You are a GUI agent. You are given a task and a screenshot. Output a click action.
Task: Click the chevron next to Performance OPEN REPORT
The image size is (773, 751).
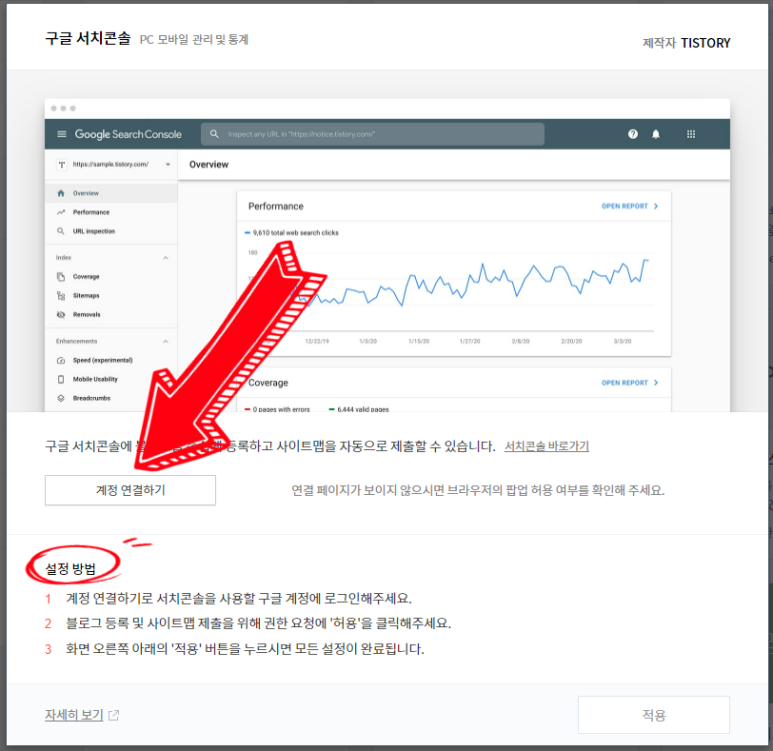pos(656,206)
